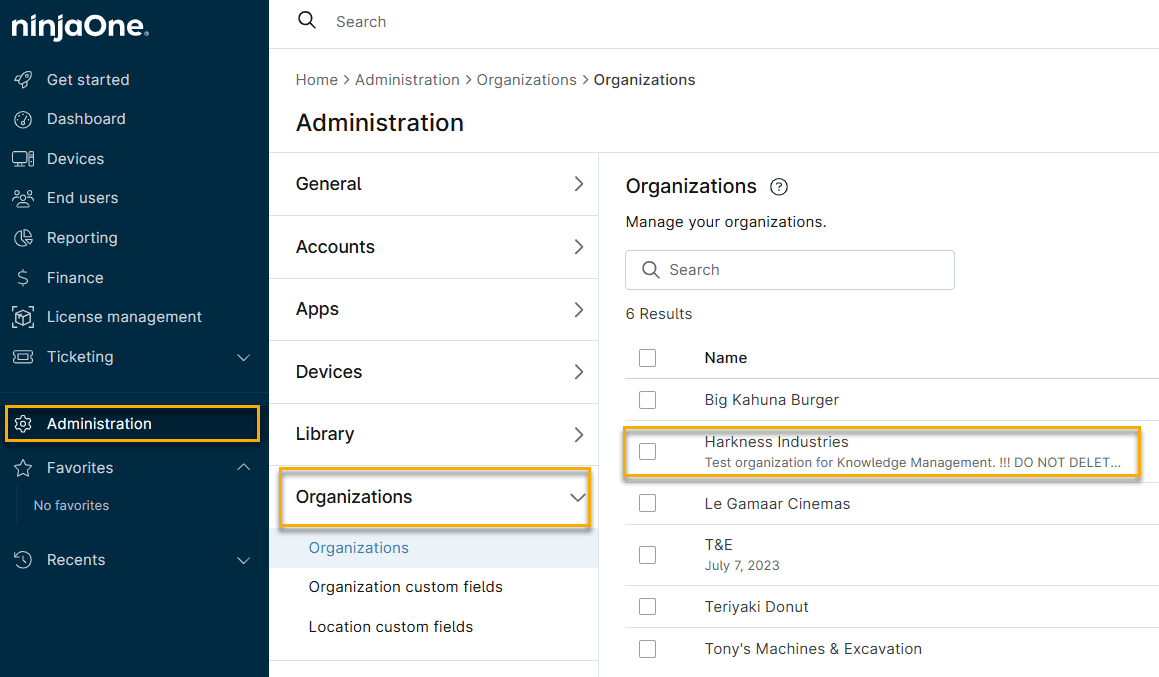Click the help question mark beside Organizations
1159x677 pixels.
(779, 187)
